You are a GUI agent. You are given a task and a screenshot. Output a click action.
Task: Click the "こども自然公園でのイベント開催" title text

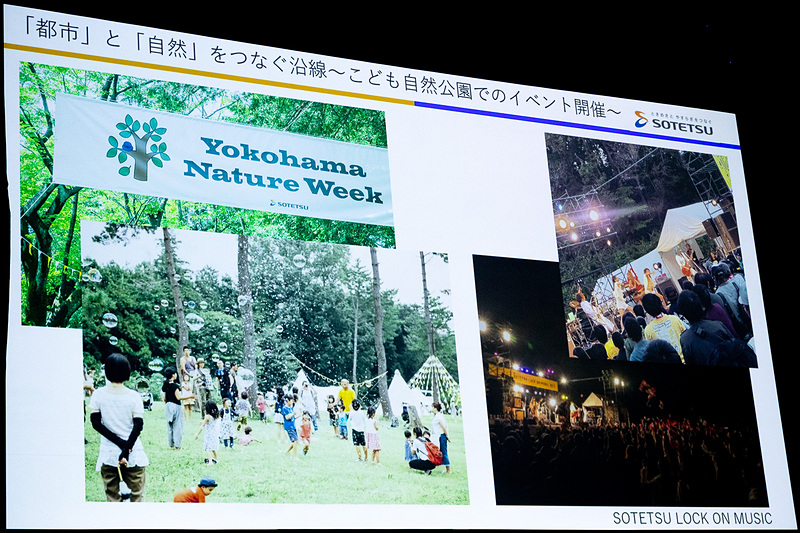(x=477, y=92)
